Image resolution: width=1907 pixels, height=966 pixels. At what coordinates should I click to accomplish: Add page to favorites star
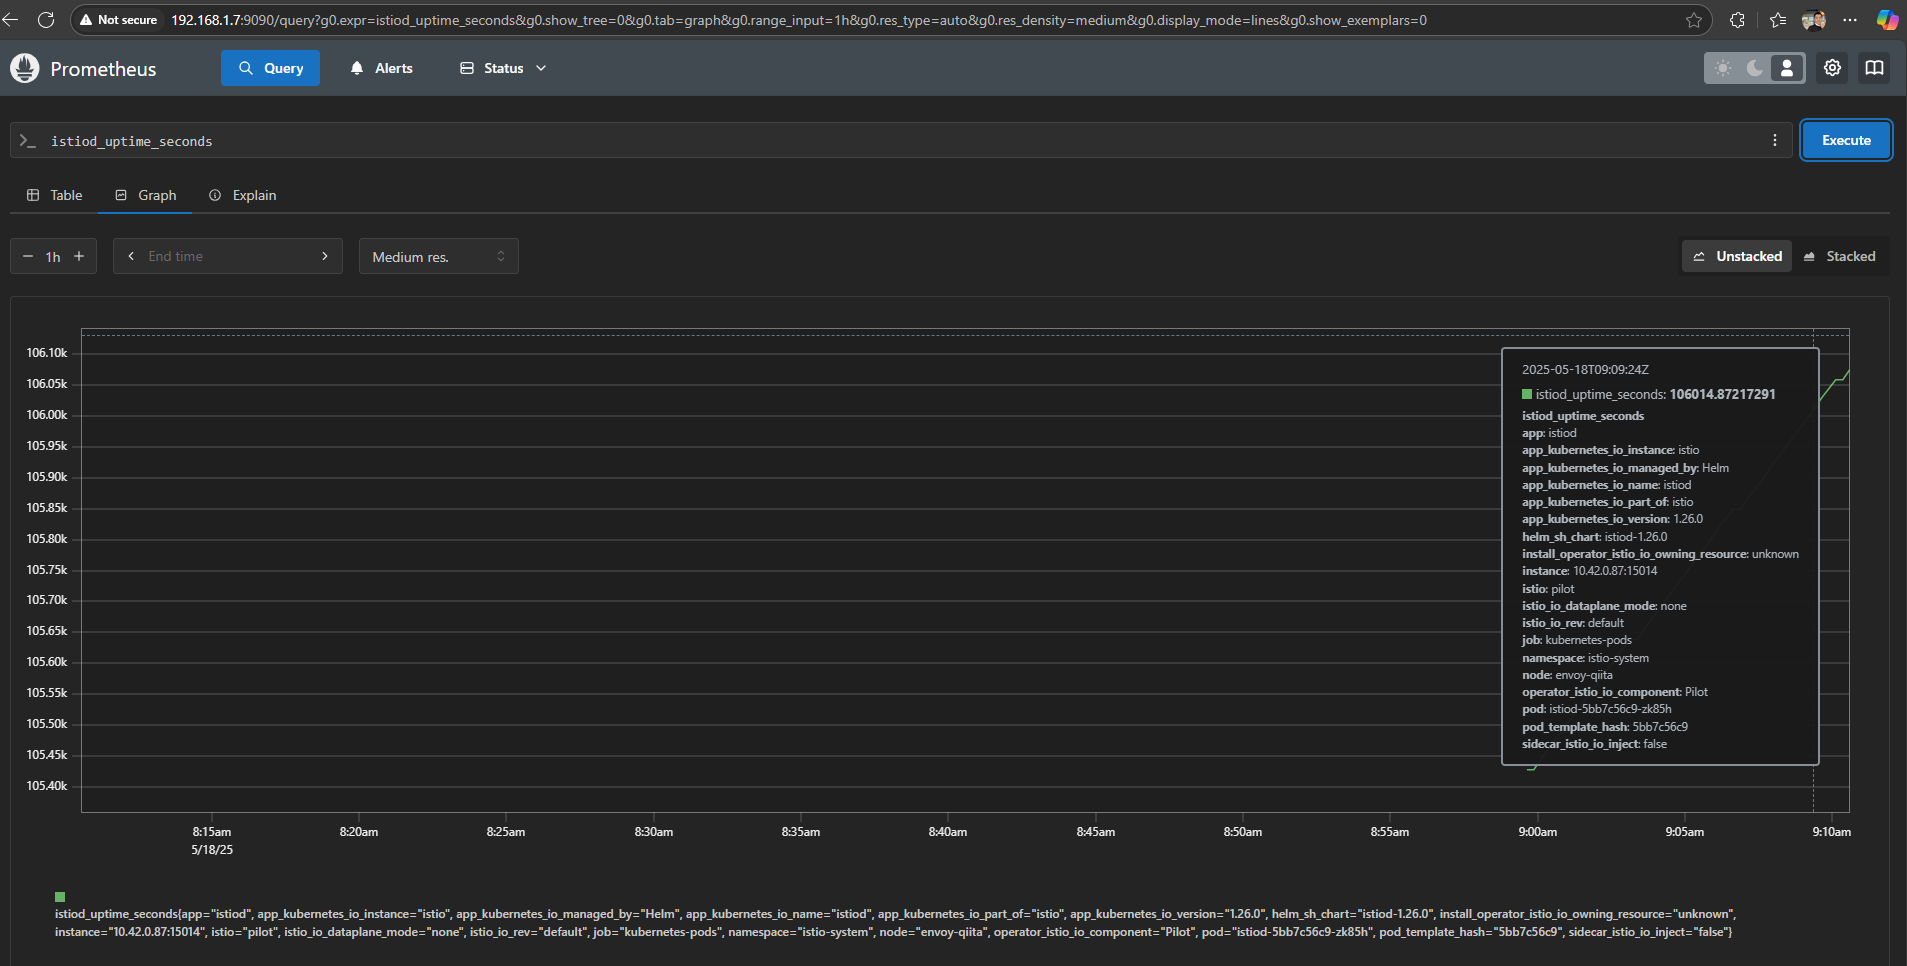click(1694, 20)
